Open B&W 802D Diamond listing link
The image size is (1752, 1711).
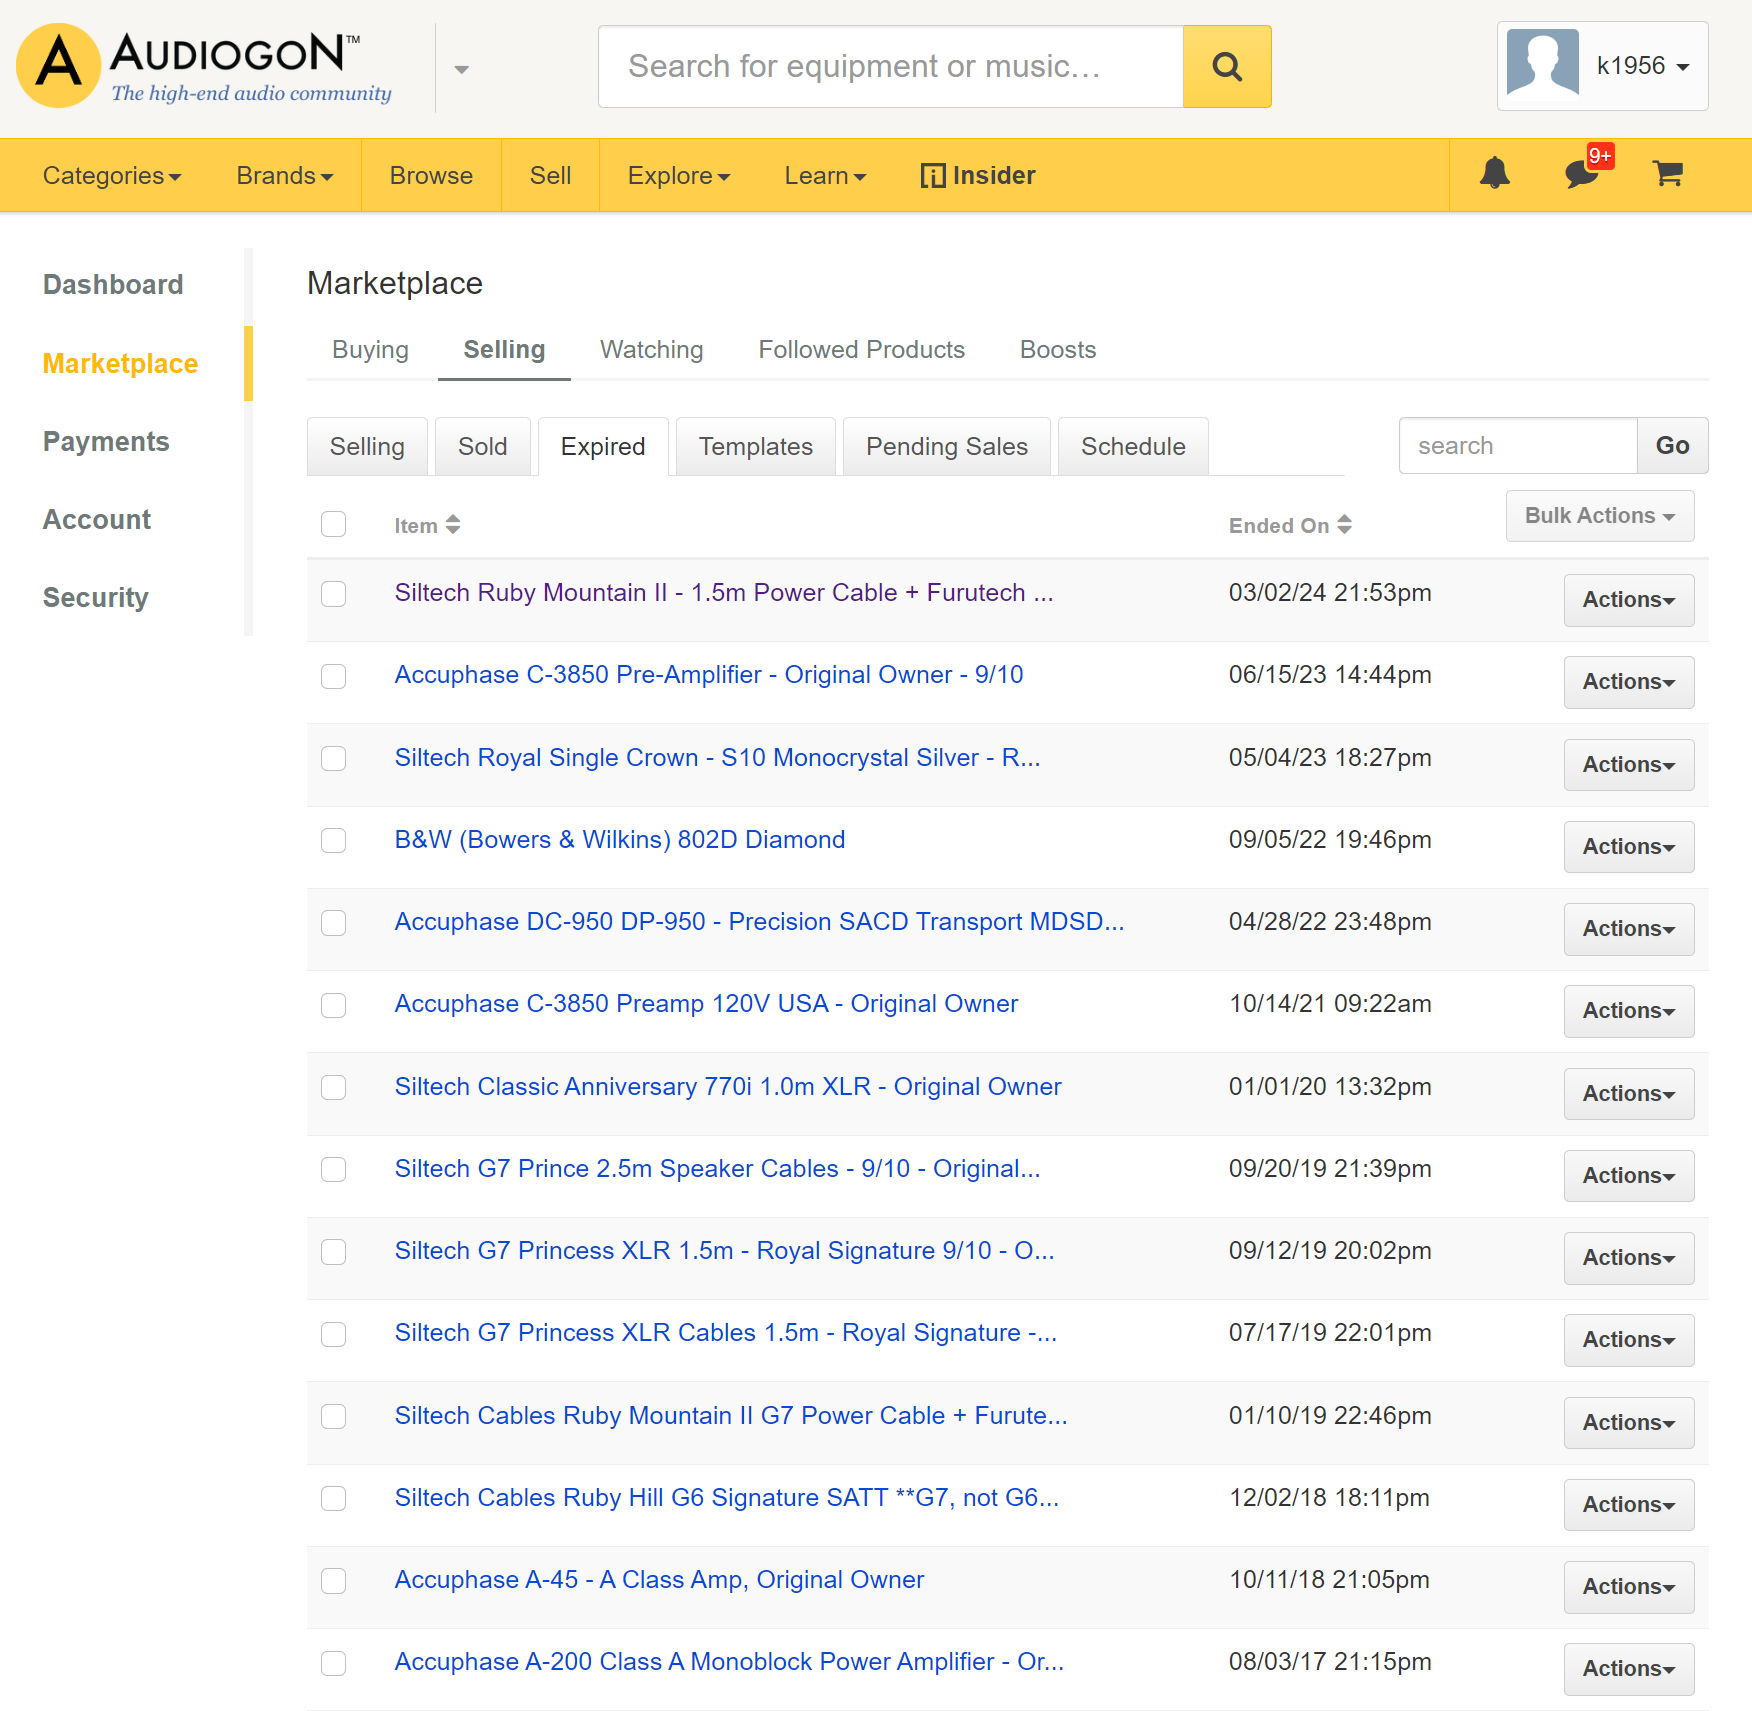click(x=619, y=840)
